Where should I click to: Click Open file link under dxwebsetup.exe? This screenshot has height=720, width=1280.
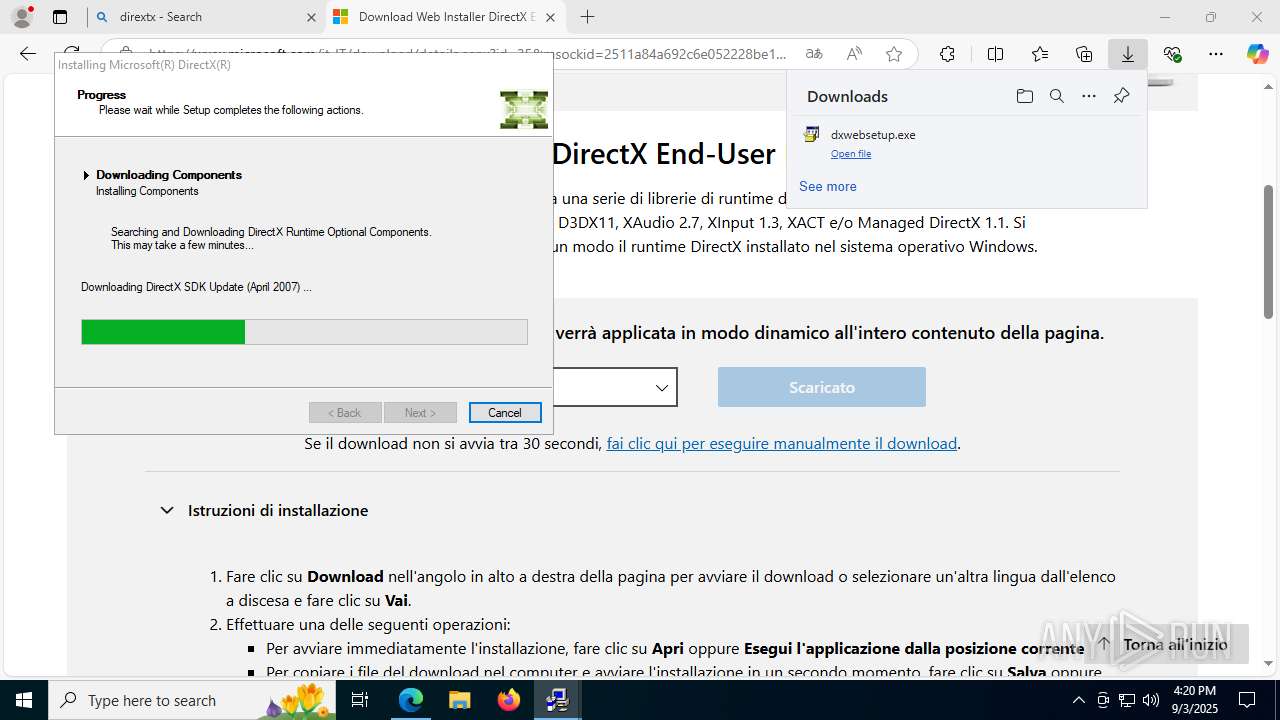(x=851, y=154)
